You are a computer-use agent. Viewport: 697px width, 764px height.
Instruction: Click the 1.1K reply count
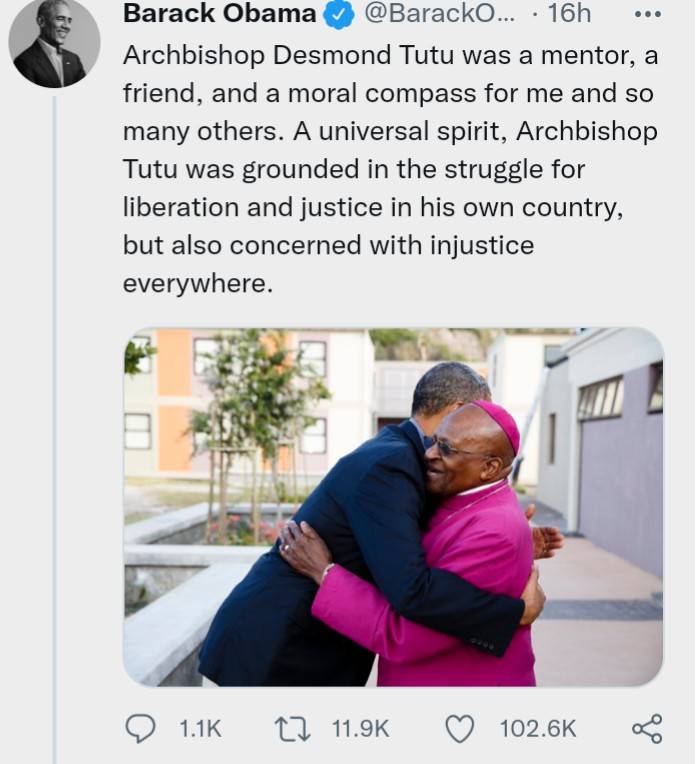click(200, 729)
